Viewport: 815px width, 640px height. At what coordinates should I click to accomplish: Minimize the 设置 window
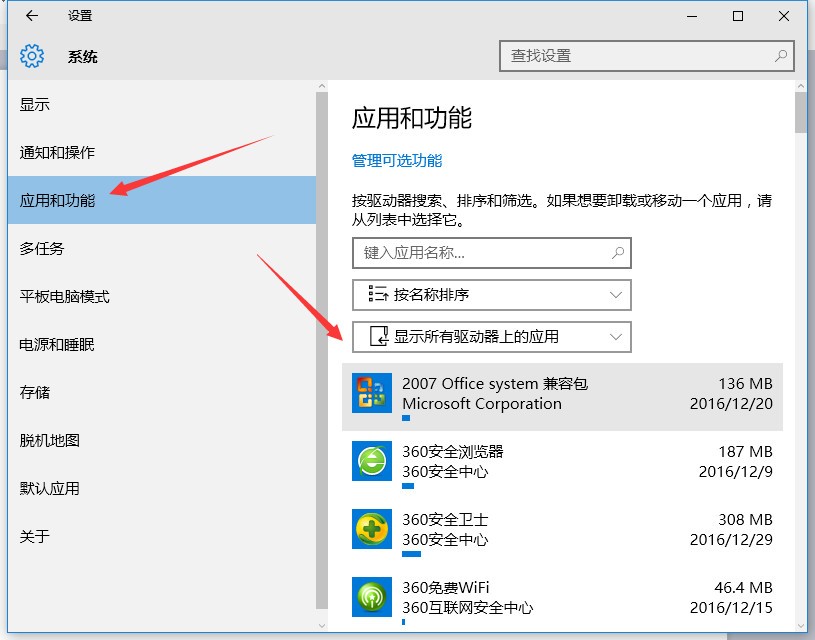(692, 16)
